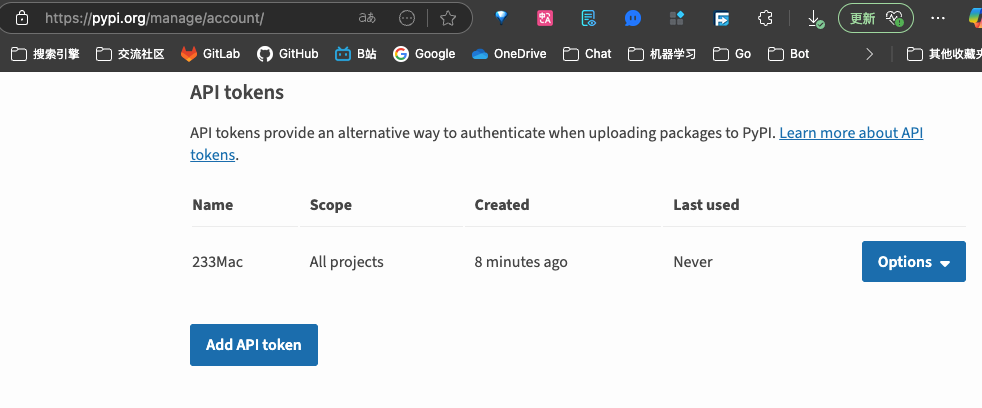Click the circled three-dots address bar icon

[x=407, y=18]
